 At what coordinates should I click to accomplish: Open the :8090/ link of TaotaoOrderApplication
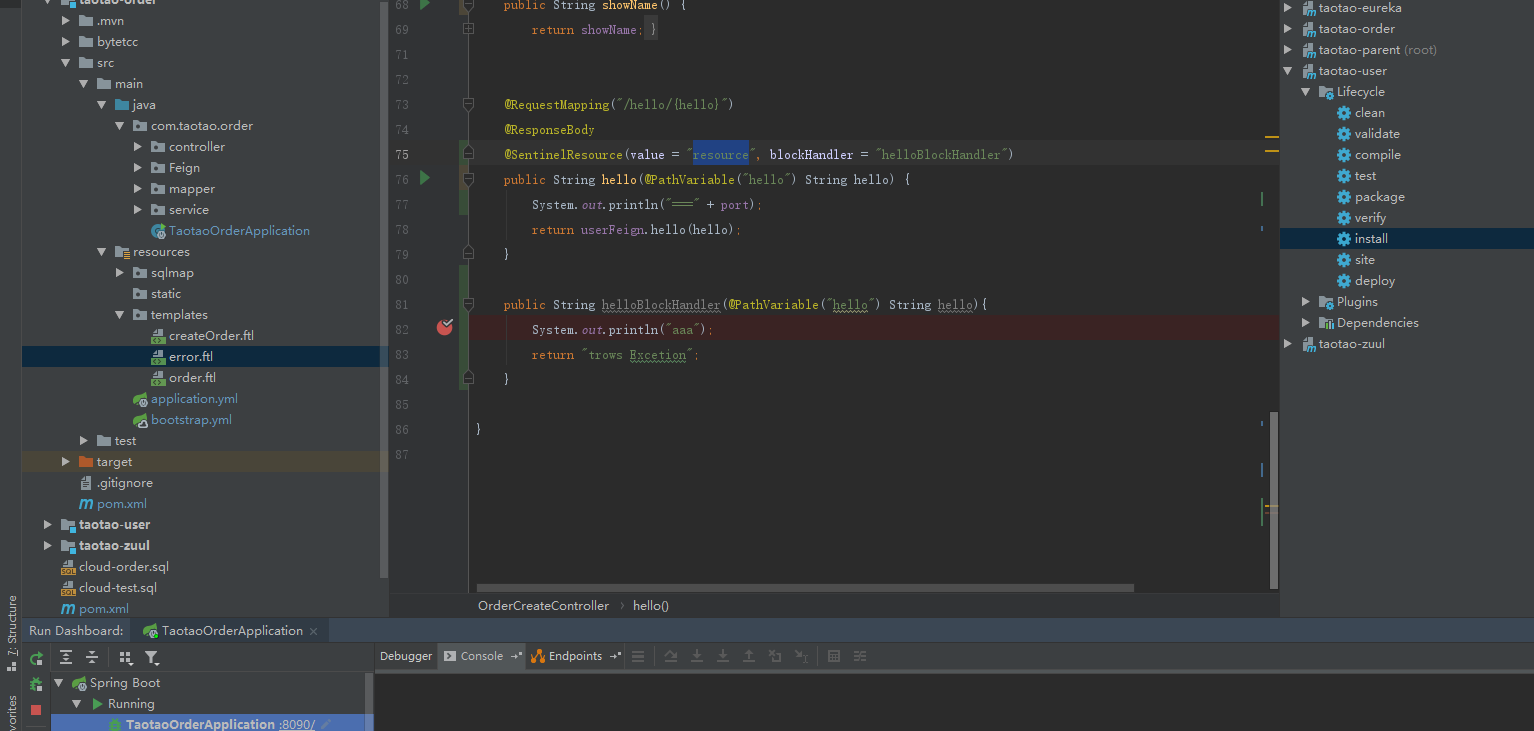[297, 724]
